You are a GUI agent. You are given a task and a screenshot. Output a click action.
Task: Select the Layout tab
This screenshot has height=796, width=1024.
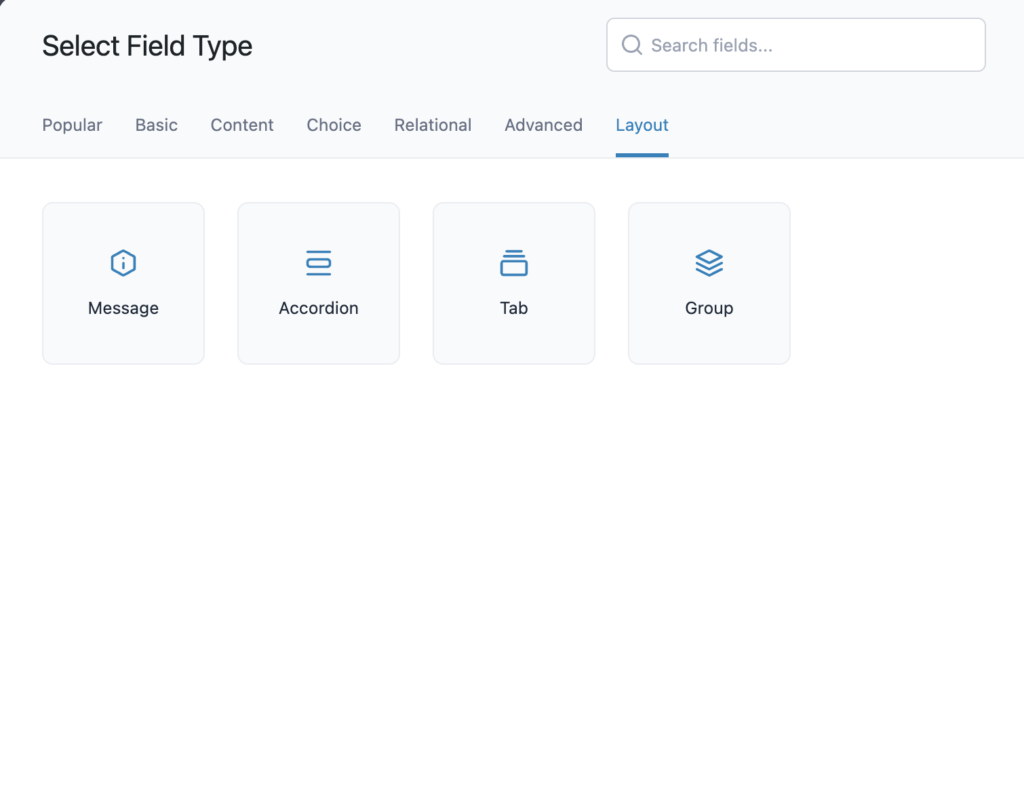[x=642, y=125]
